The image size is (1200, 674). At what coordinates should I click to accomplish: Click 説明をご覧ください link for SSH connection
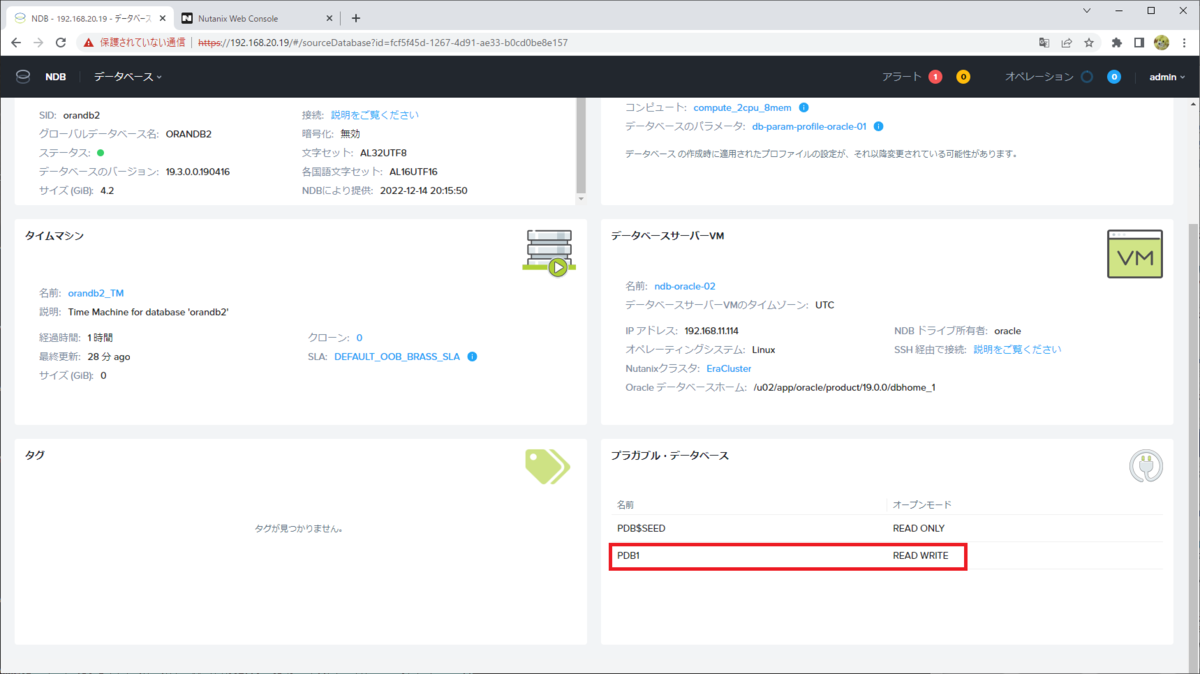[1018, 350]
